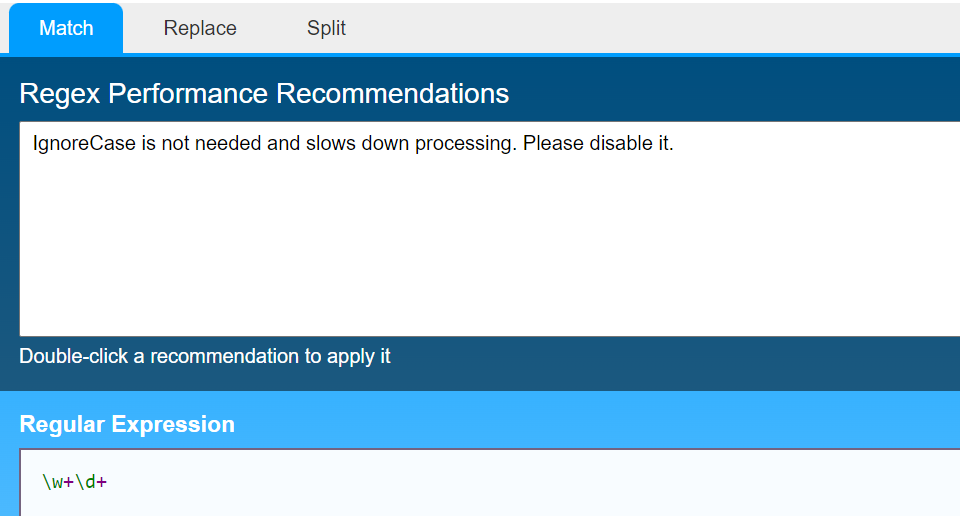Click the "Double-click a recommendation to apply it" hint
Image resolution: width=960 pixels, height=516 pixels.
204,356
